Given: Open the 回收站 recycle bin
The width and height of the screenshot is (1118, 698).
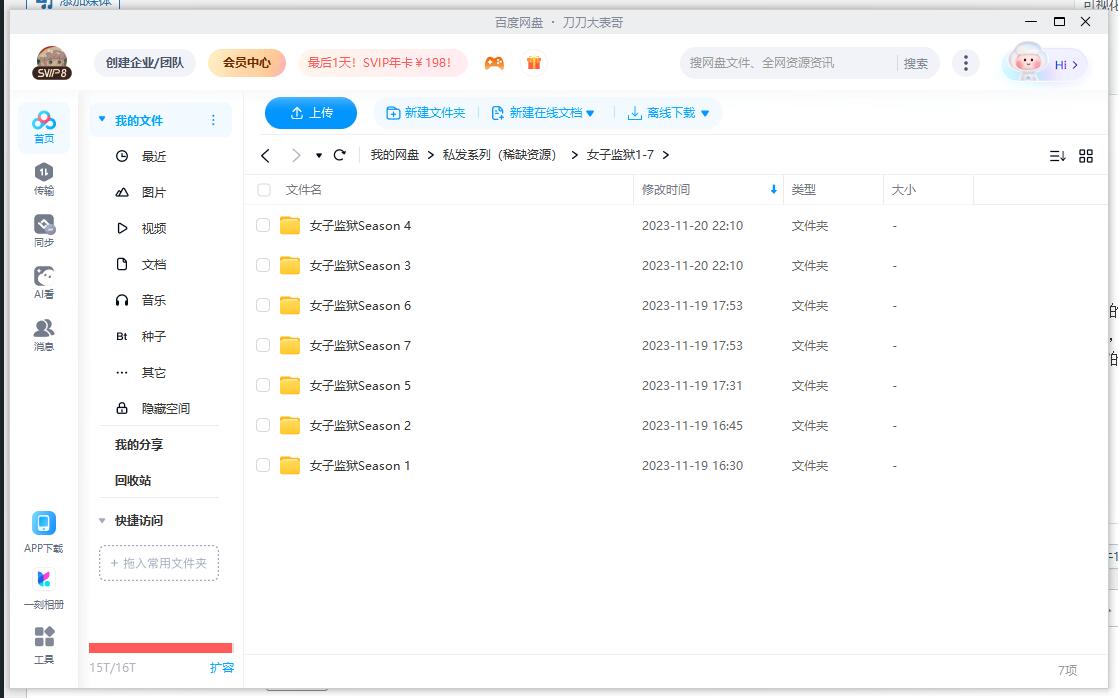Looking at the screenshot, I should 133,481.
